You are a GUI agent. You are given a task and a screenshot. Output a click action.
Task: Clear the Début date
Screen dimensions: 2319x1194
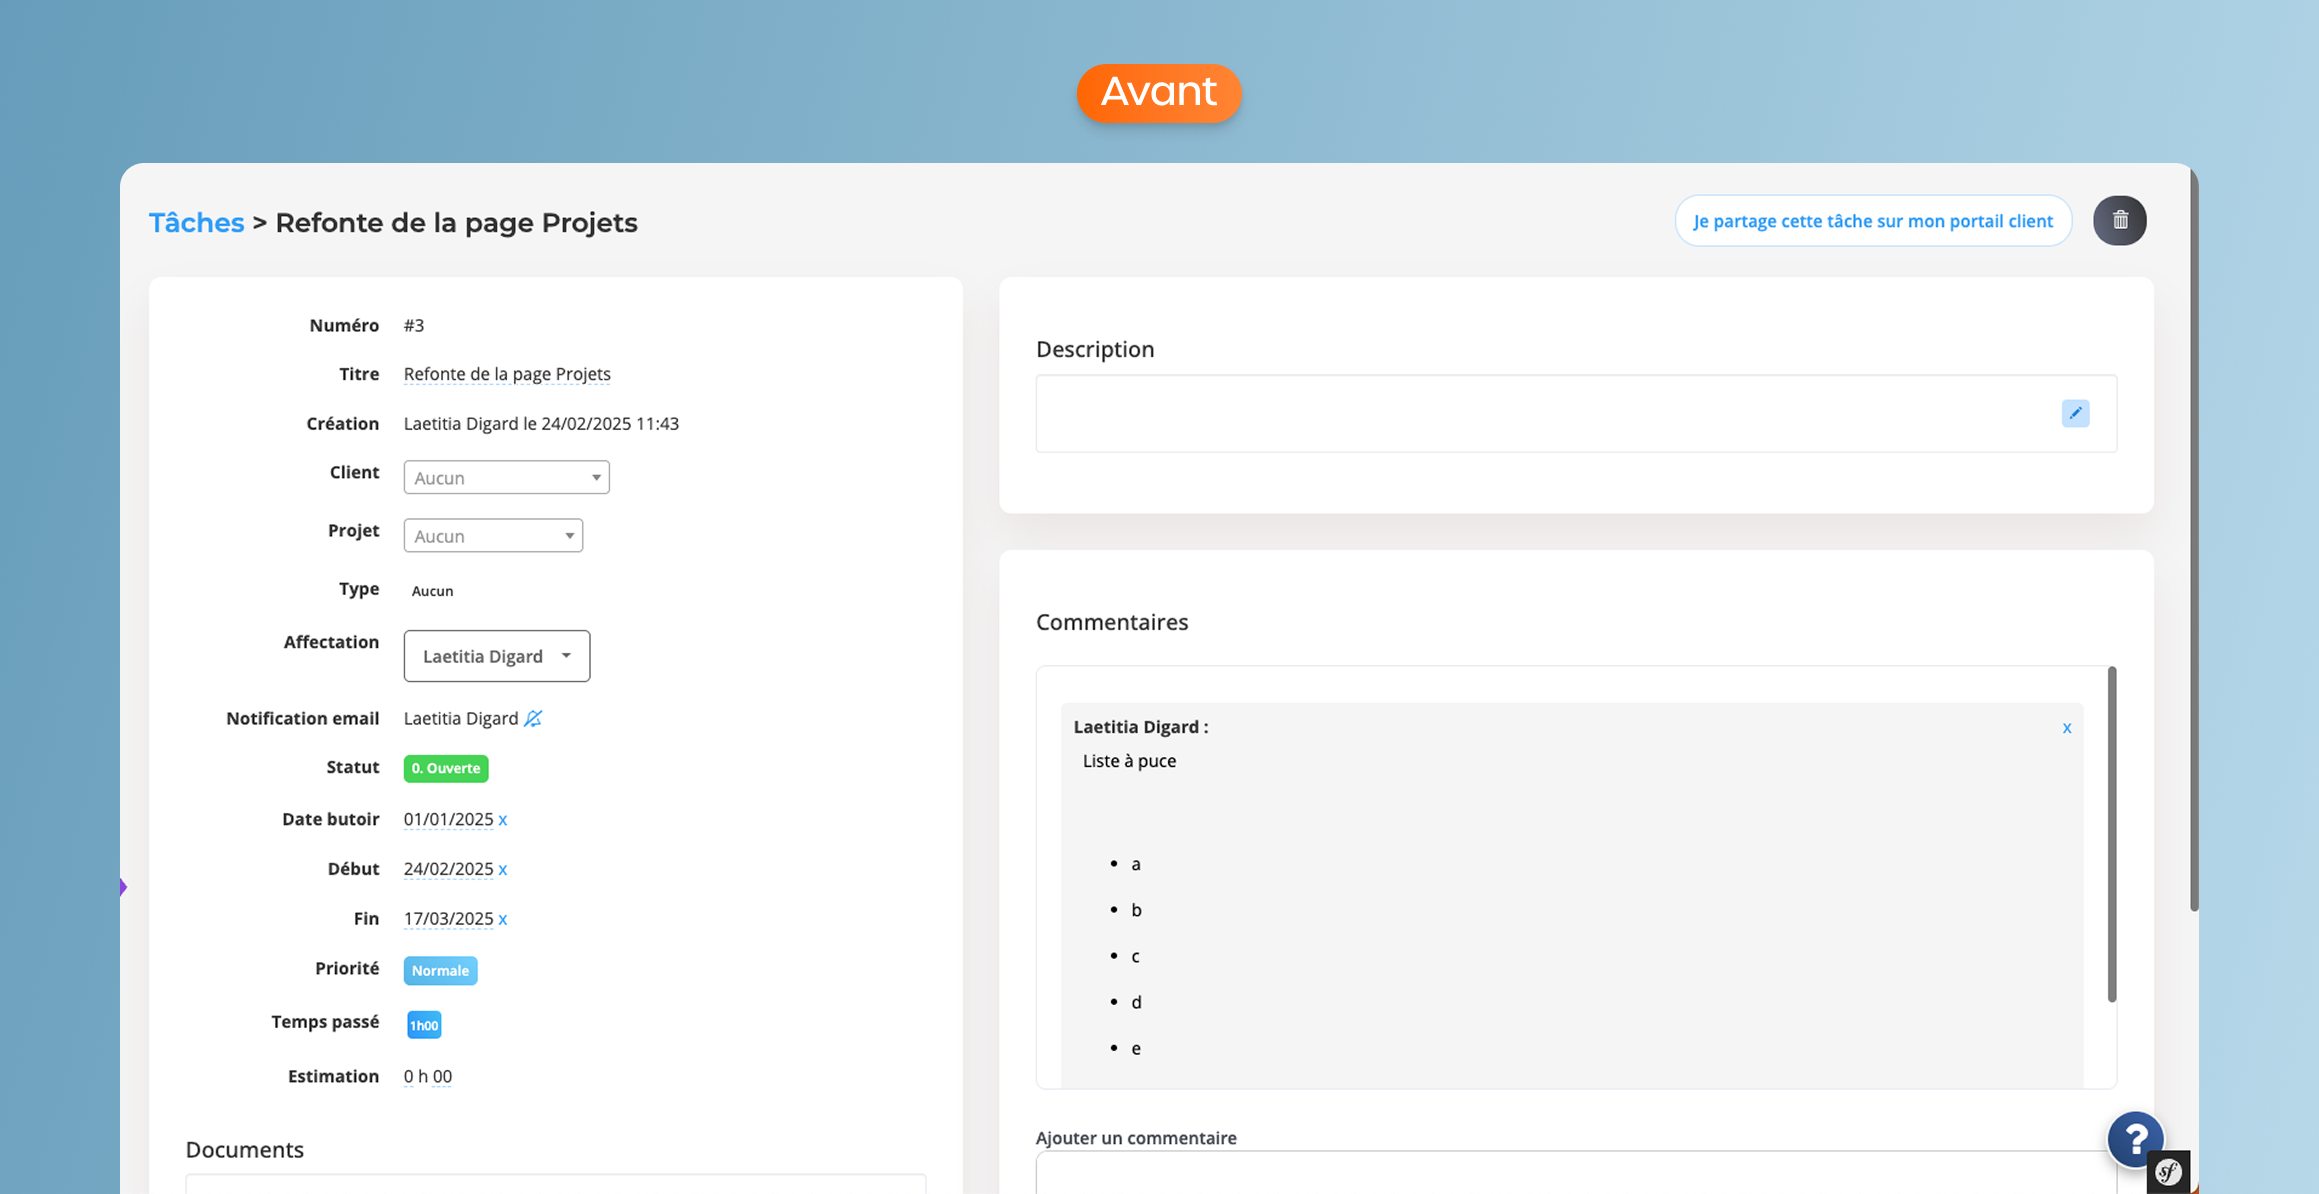[503, 870]
